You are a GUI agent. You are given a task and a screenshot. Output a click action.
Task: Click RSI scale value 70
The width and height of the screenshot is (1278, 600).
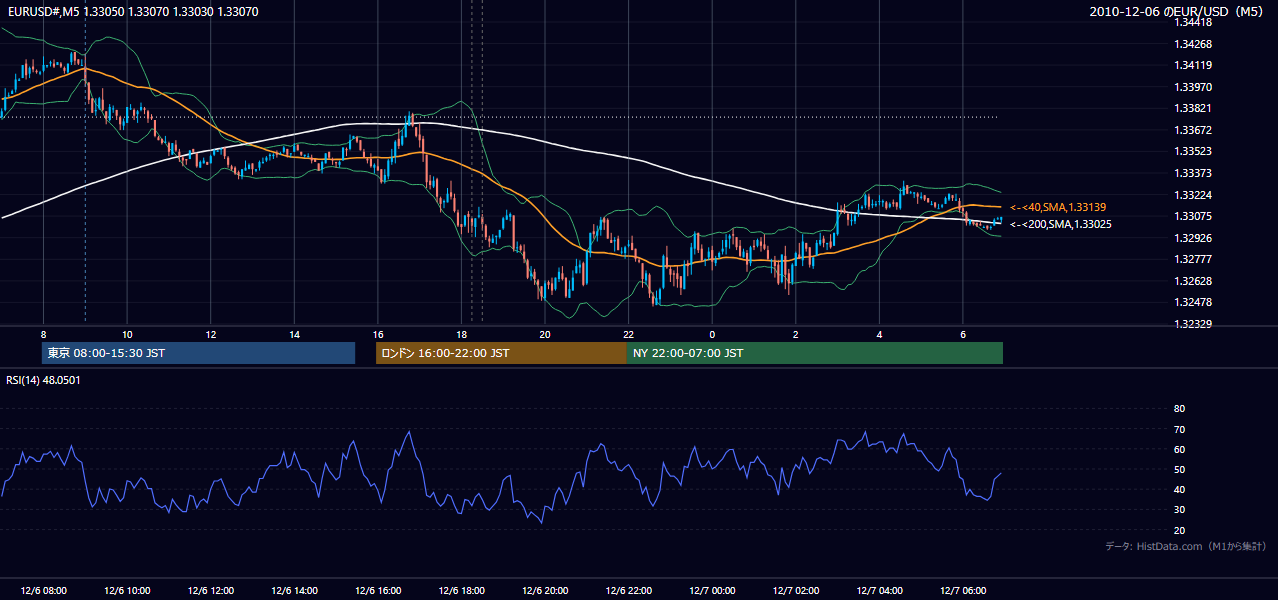(x=1179, y=429)
